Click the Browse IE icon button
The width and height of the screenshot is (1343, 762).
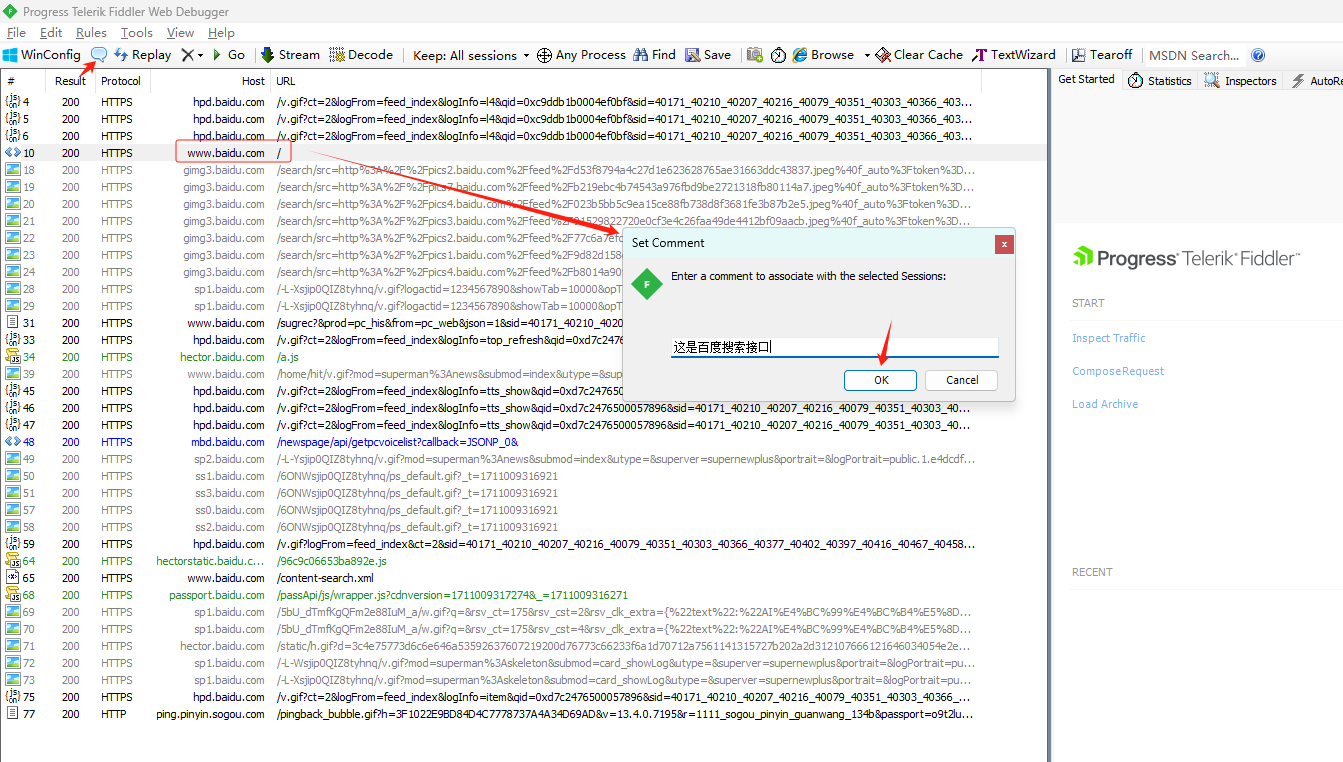pyautogui.click(x=823, y=55)
